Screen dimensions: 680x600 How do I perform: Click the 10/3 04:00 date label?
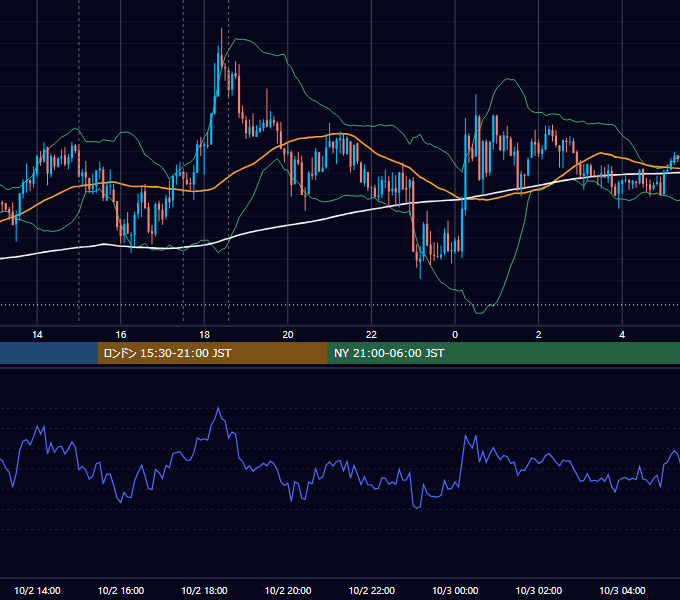pyautogui.click(x=622, y=590)
